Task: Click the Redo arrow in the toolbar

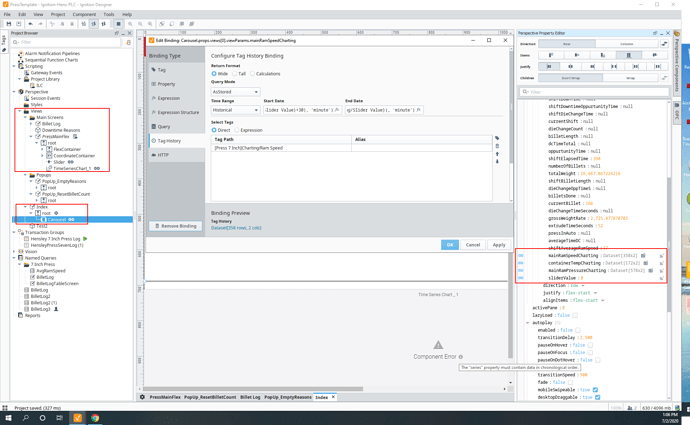Action: coord(40,24)
